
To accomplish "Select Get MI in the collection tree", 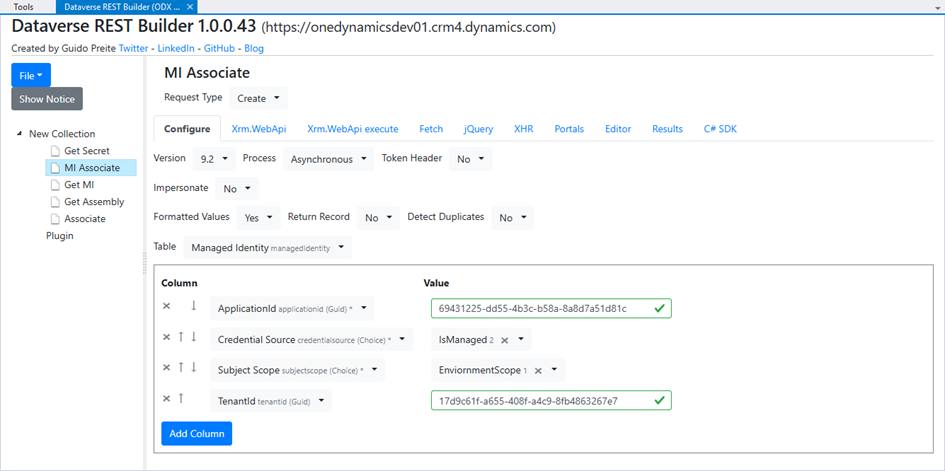I will point(79,185).
